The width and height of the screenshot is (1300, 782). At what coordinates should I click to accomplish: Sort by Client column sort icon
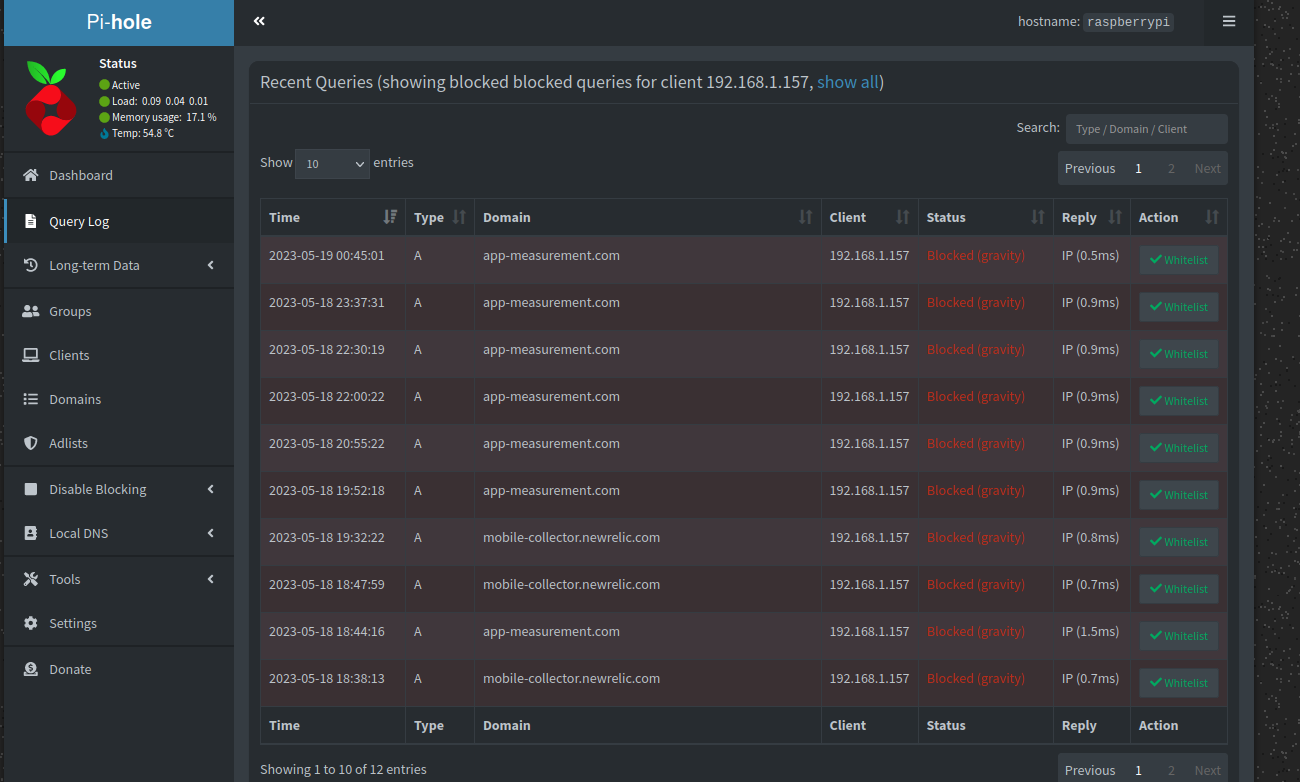coord(902,217)
